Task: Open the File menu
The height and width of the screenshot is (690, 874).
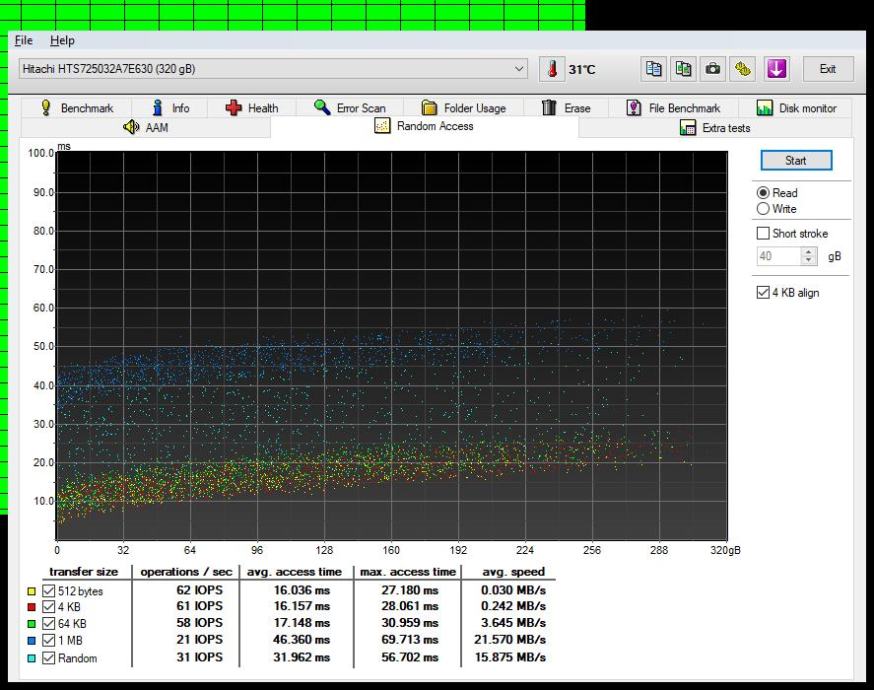Action: [23, 40]
